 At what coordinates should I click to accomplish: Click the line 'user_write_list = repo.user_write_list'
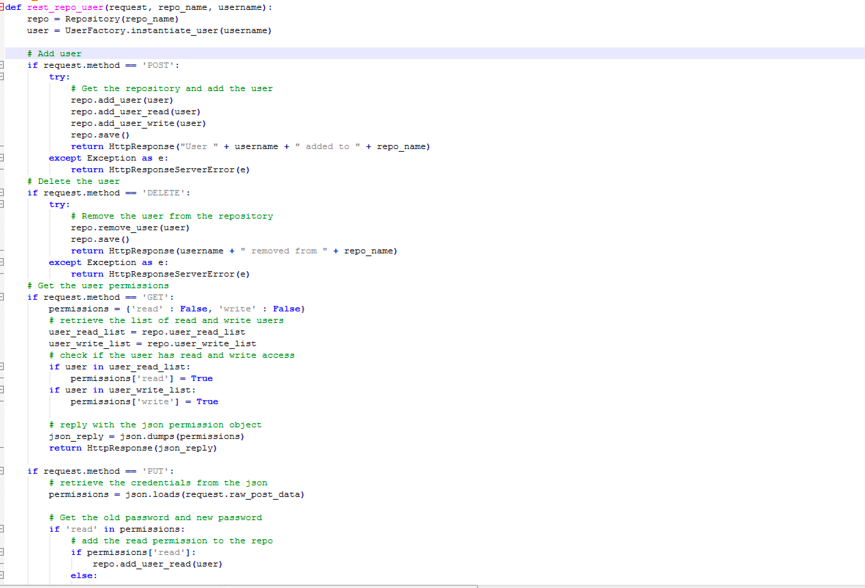pyautogui.click(x=152, y=343)
